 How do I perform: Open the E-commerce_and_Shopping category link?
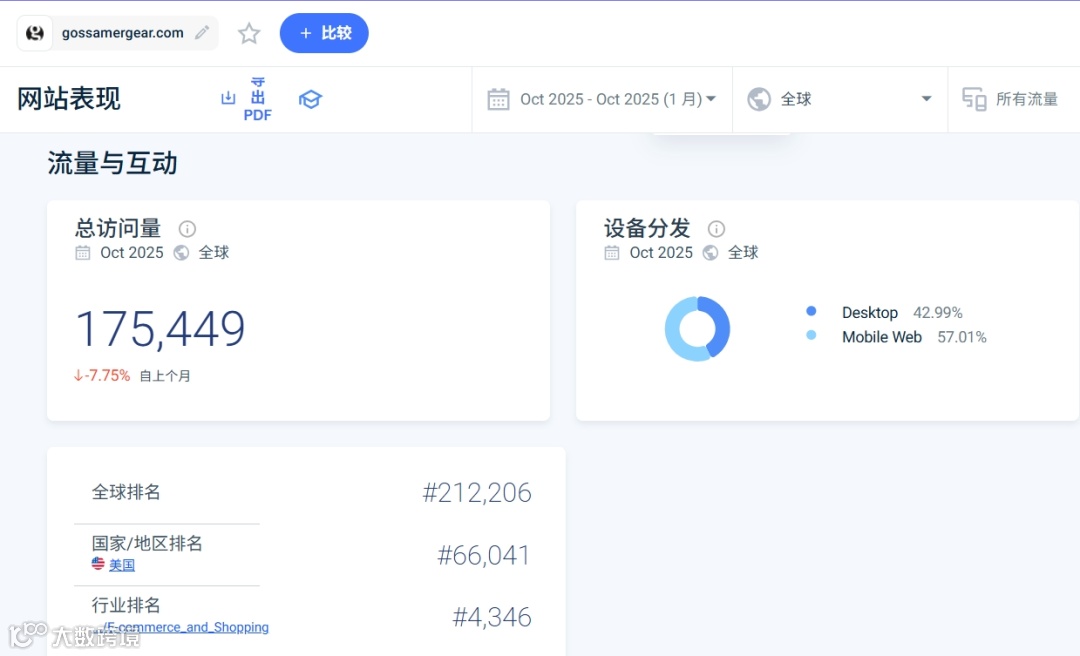[x=185, y=627]
